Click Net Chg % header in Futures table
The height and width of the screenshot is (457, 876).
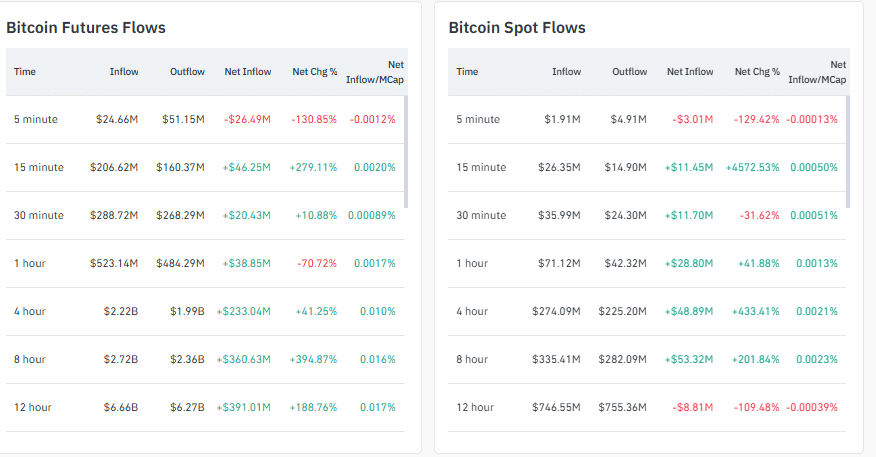(314, 72)
